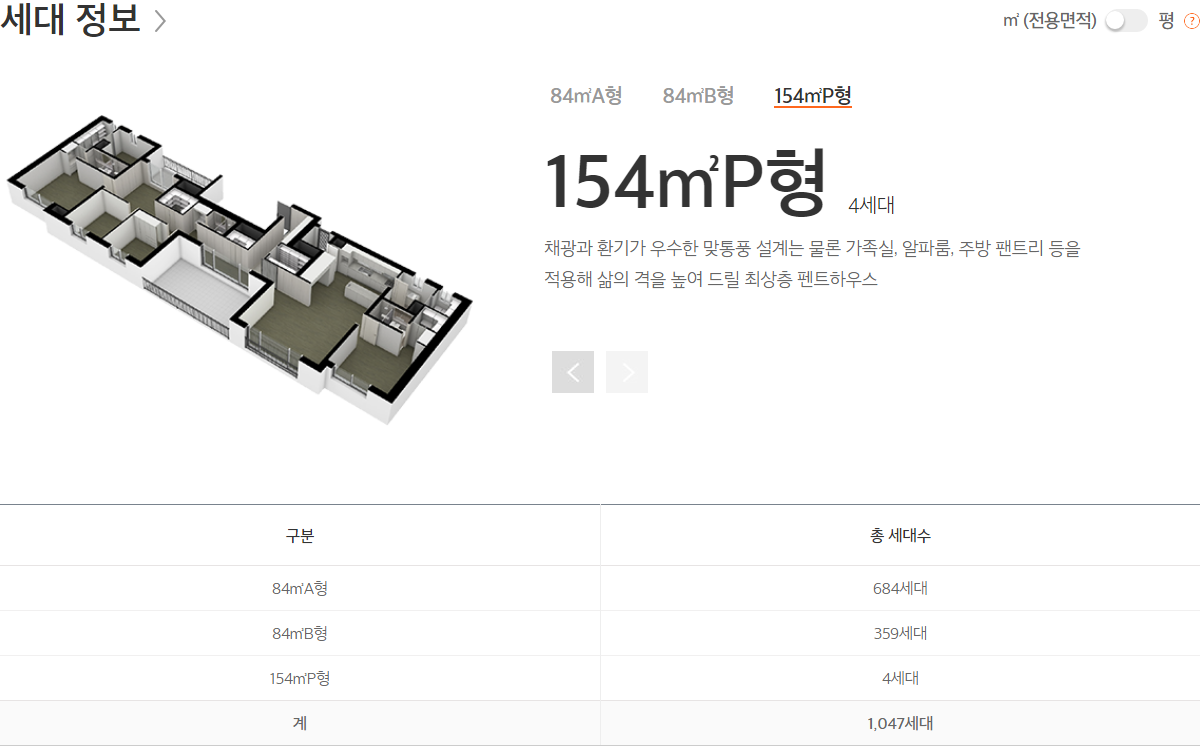This screenshot has width=1200, height=746.
Task: Open 세대 정보 section via chevron arrow
Action: (x=160, y=21)
